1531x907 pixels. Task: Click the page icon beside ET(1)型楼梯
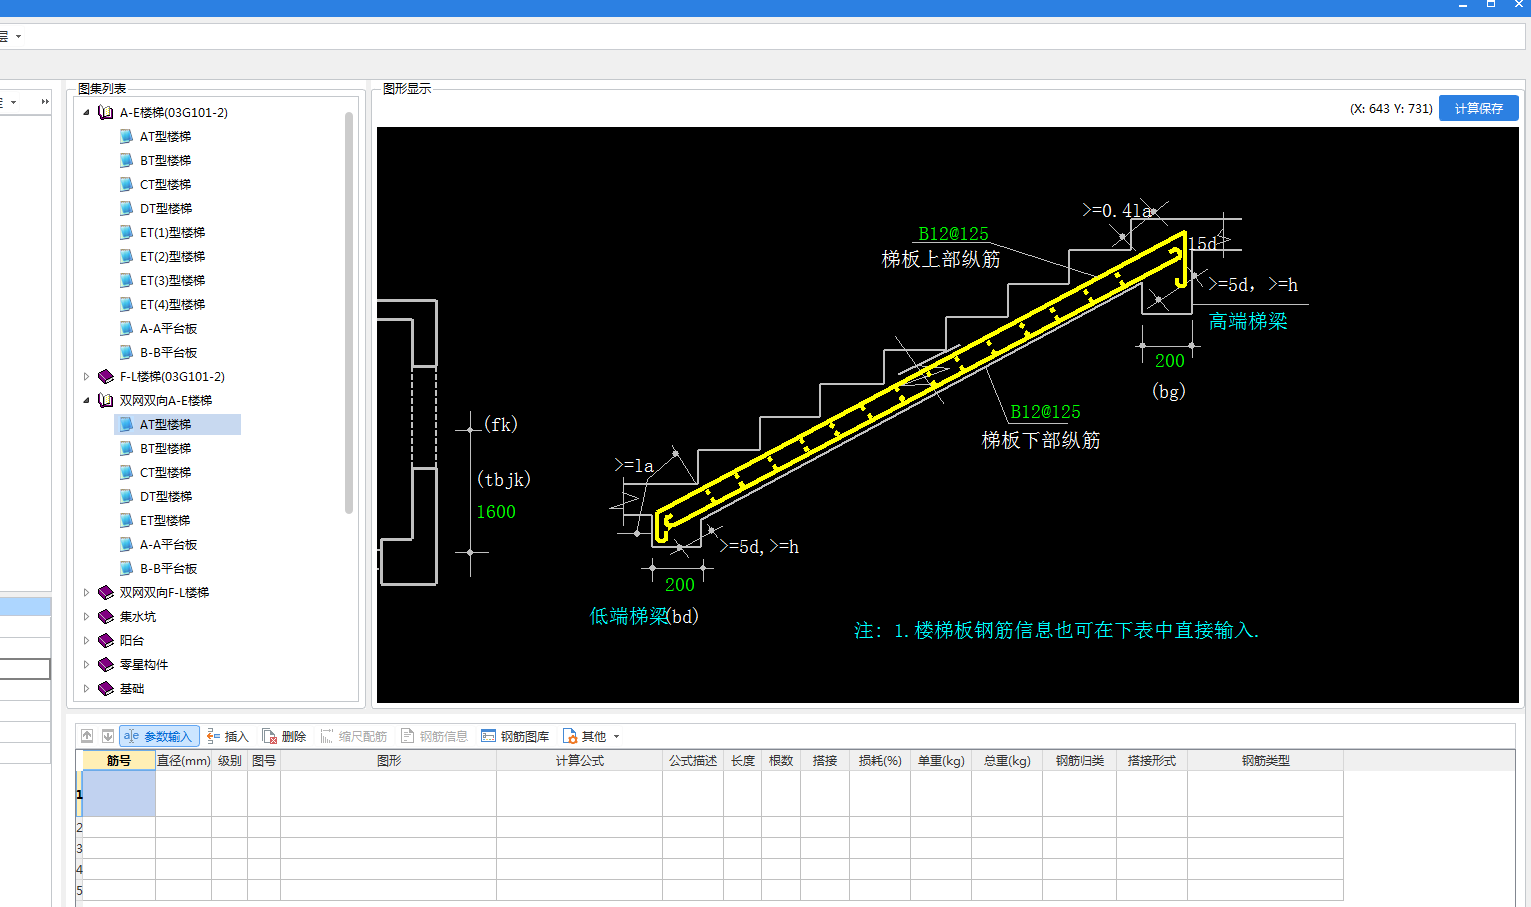[126, 233]
